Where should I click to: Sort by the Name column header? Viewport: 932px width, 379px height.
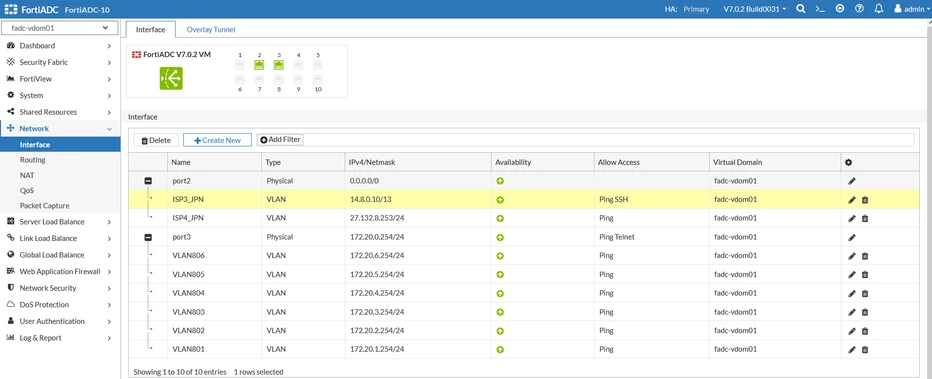click(x=215, y=162)
